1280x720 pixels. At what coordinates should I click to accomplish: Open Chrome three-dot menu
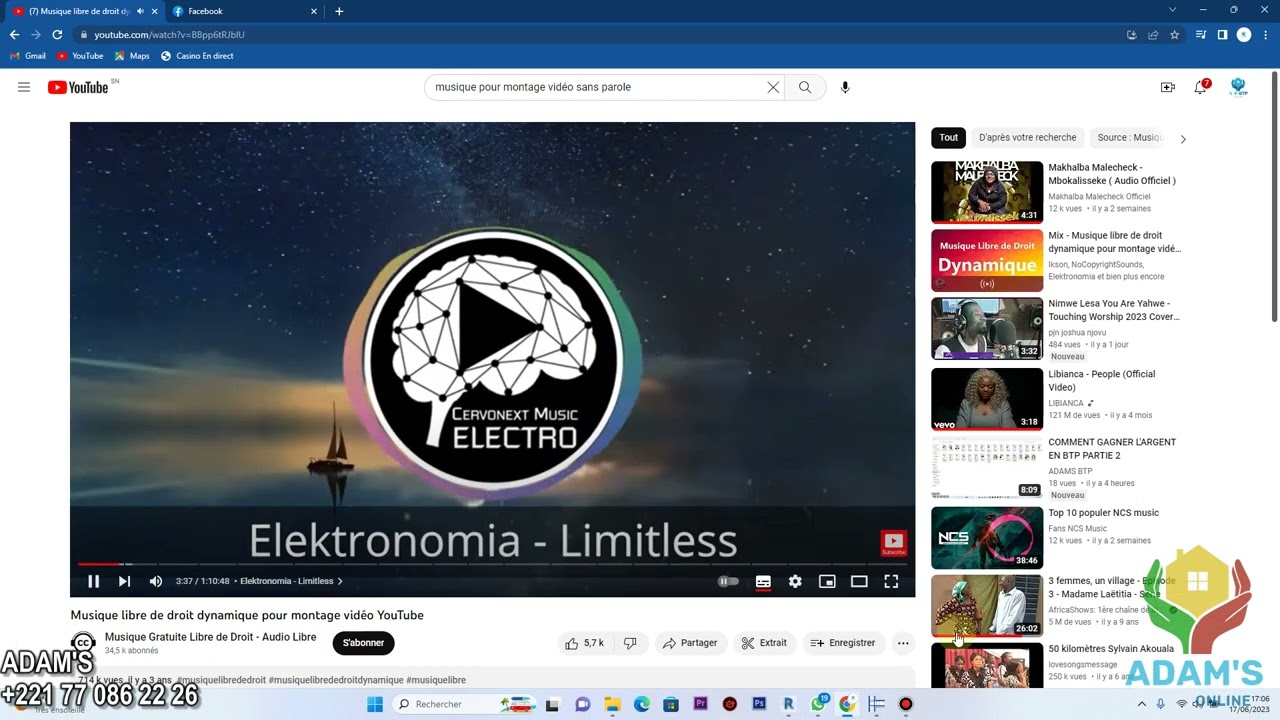[x=1264, y=34]
